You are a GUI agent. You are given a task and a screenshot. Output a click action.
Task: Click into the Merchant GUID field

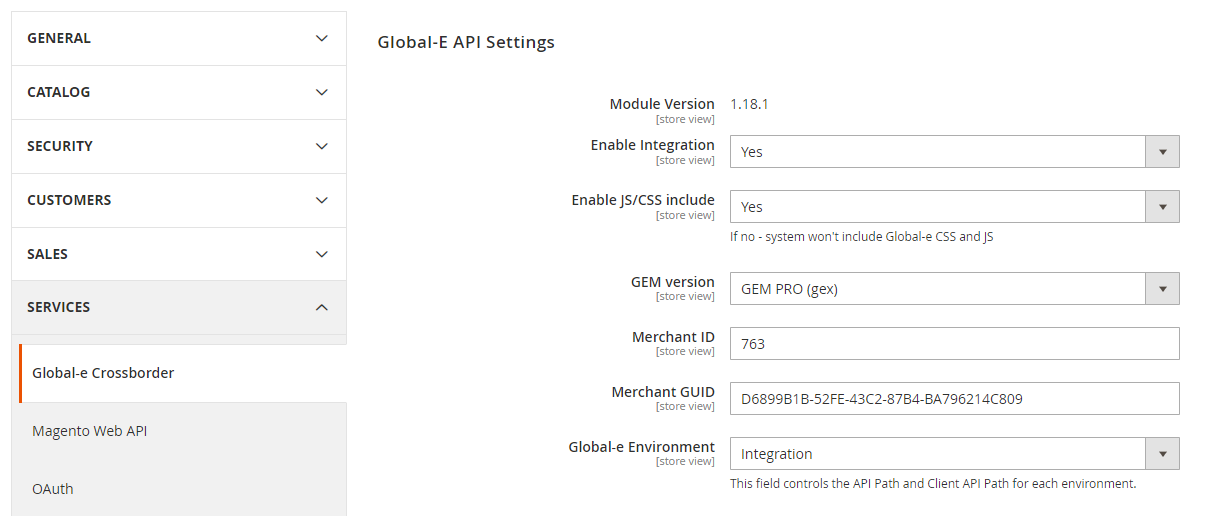(x=954, y=399)
